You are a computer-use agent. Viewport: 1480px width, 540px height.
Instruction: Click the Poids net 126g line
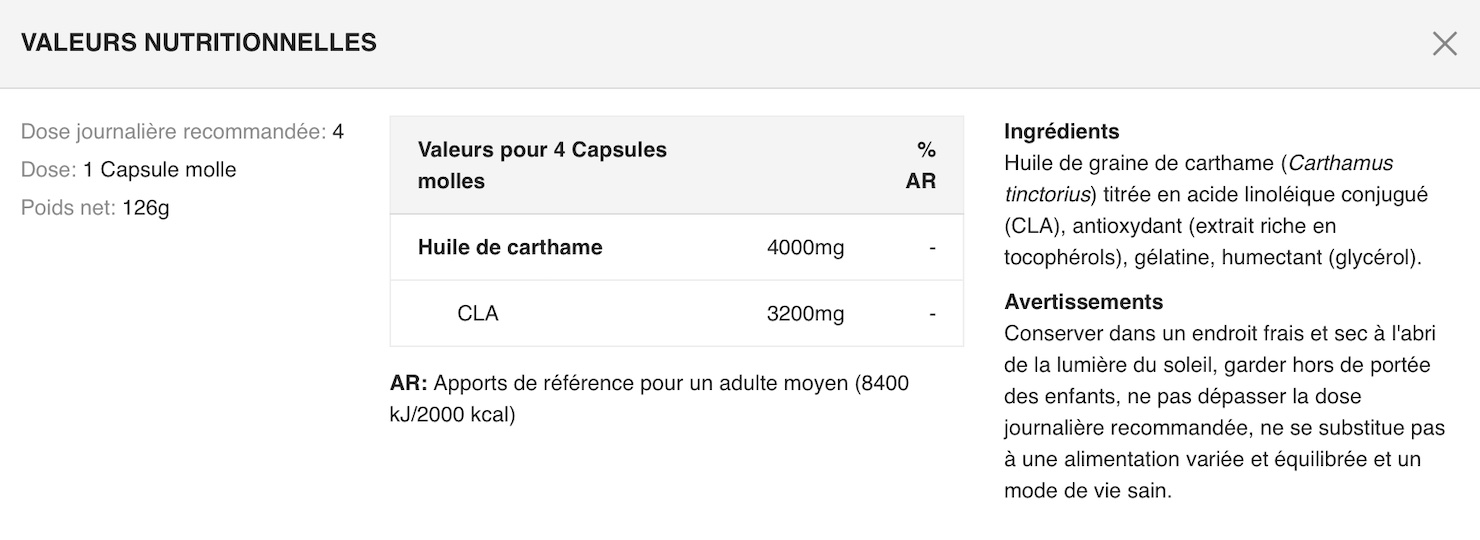95,208
